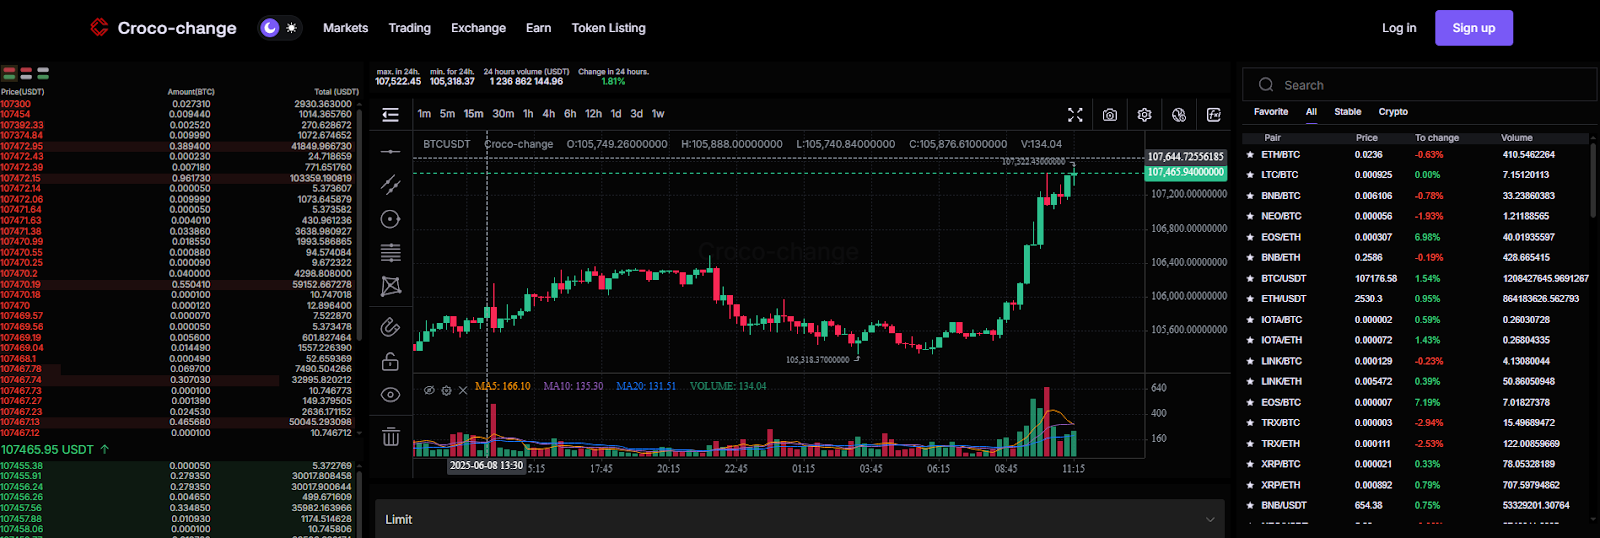Select the XABCD wave pattern tool
1600x538 pixels.
(x=391, y=287)
